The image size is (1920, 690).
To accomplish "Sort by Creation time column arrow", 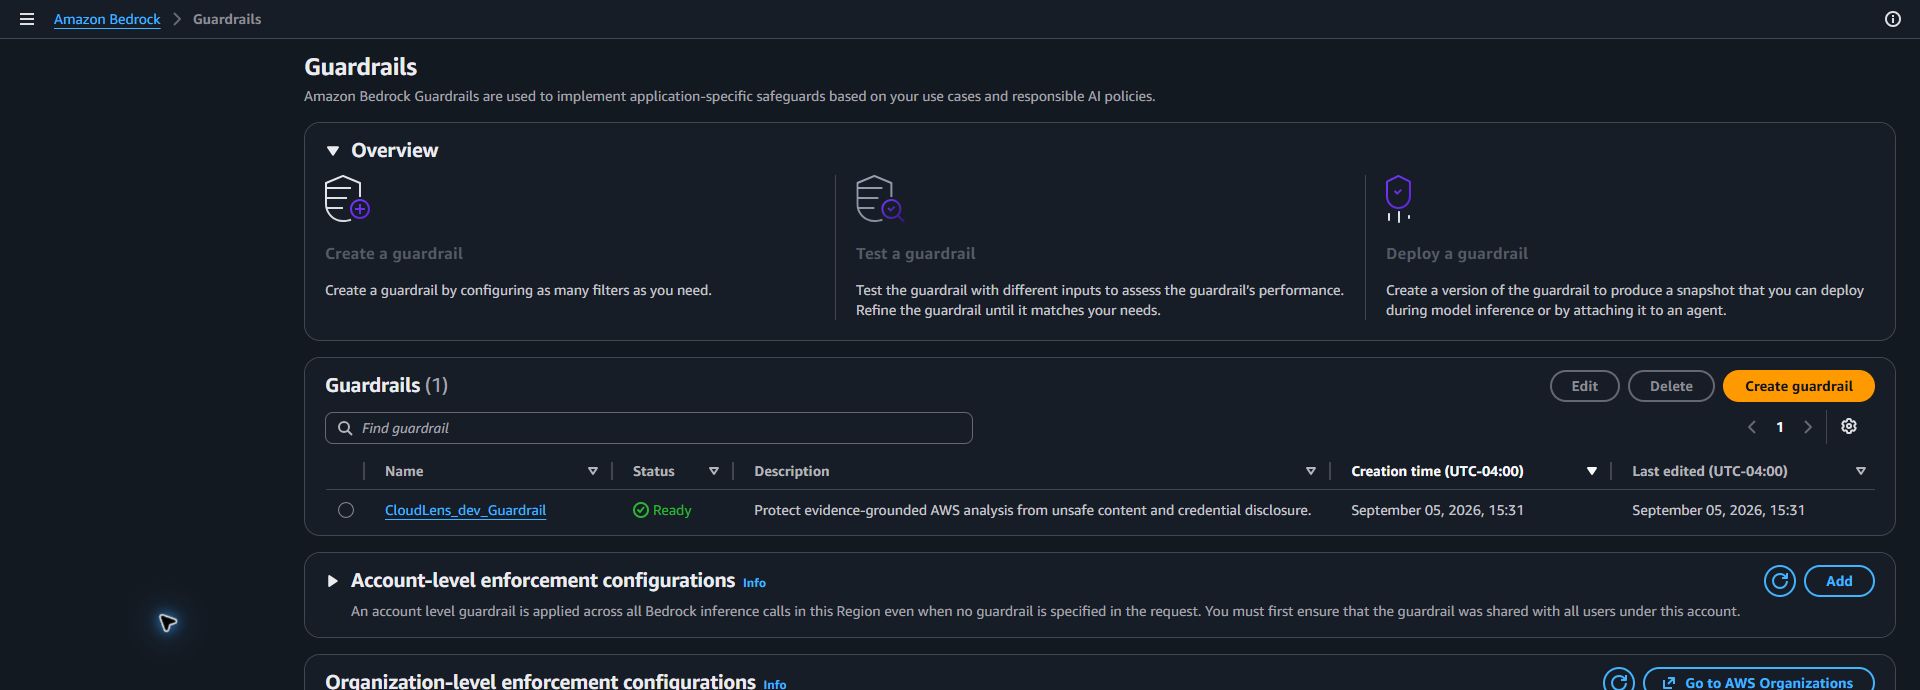I will coord(1591,471).
